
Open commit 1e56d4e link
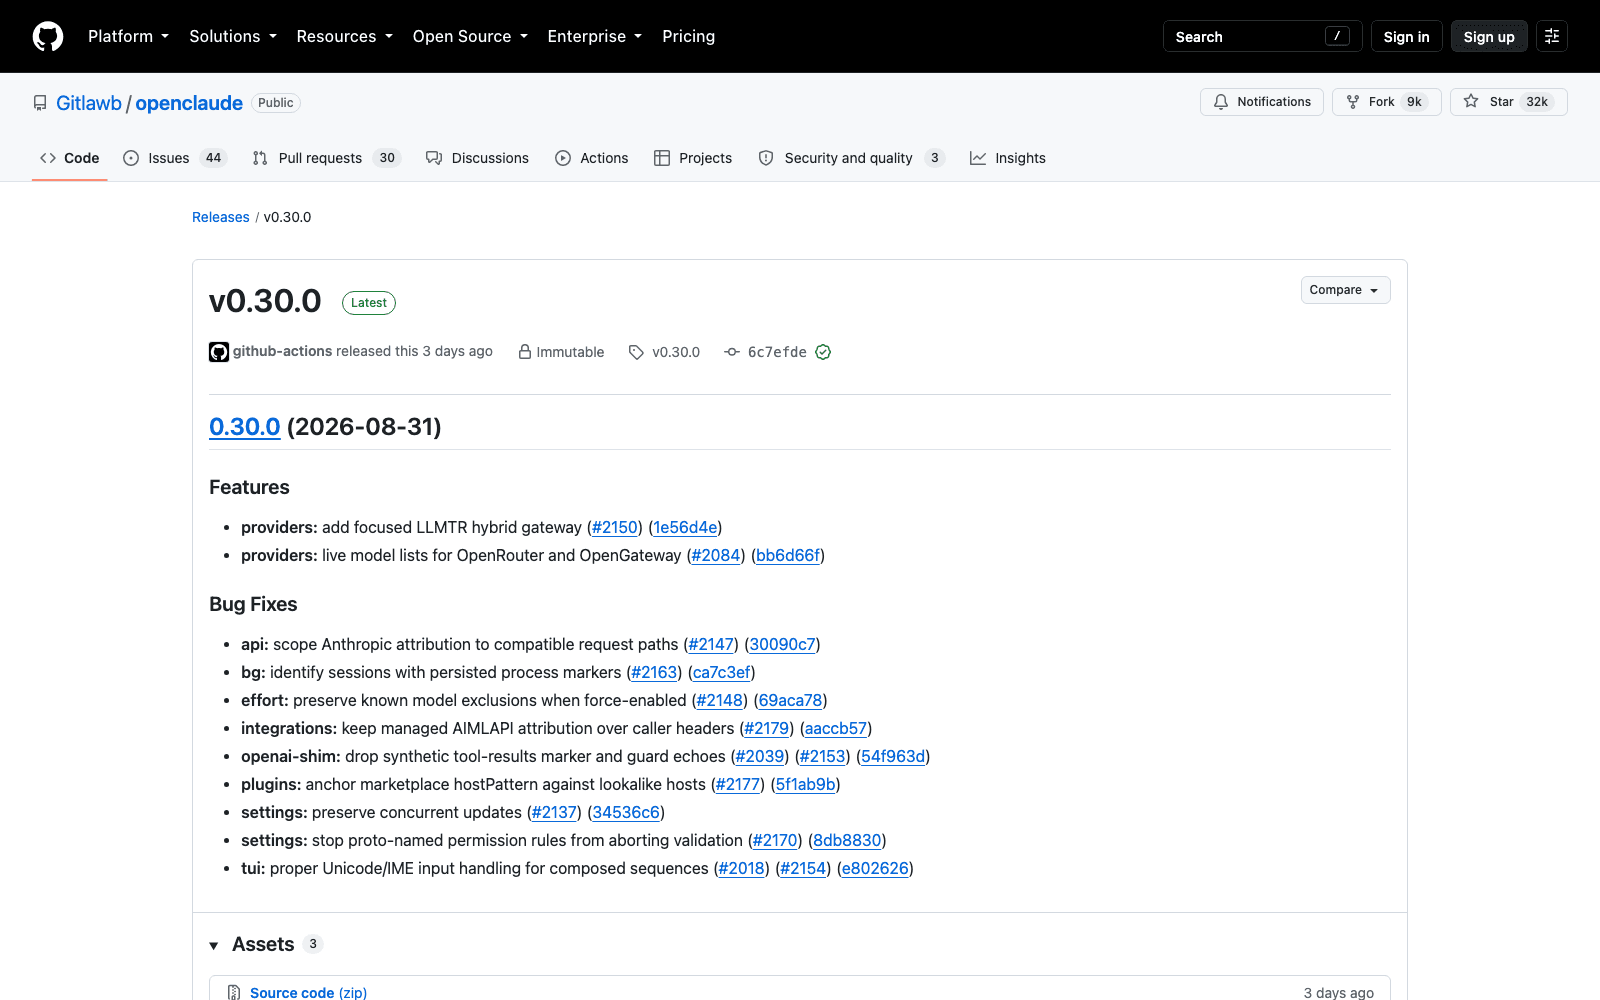(685, 527)
